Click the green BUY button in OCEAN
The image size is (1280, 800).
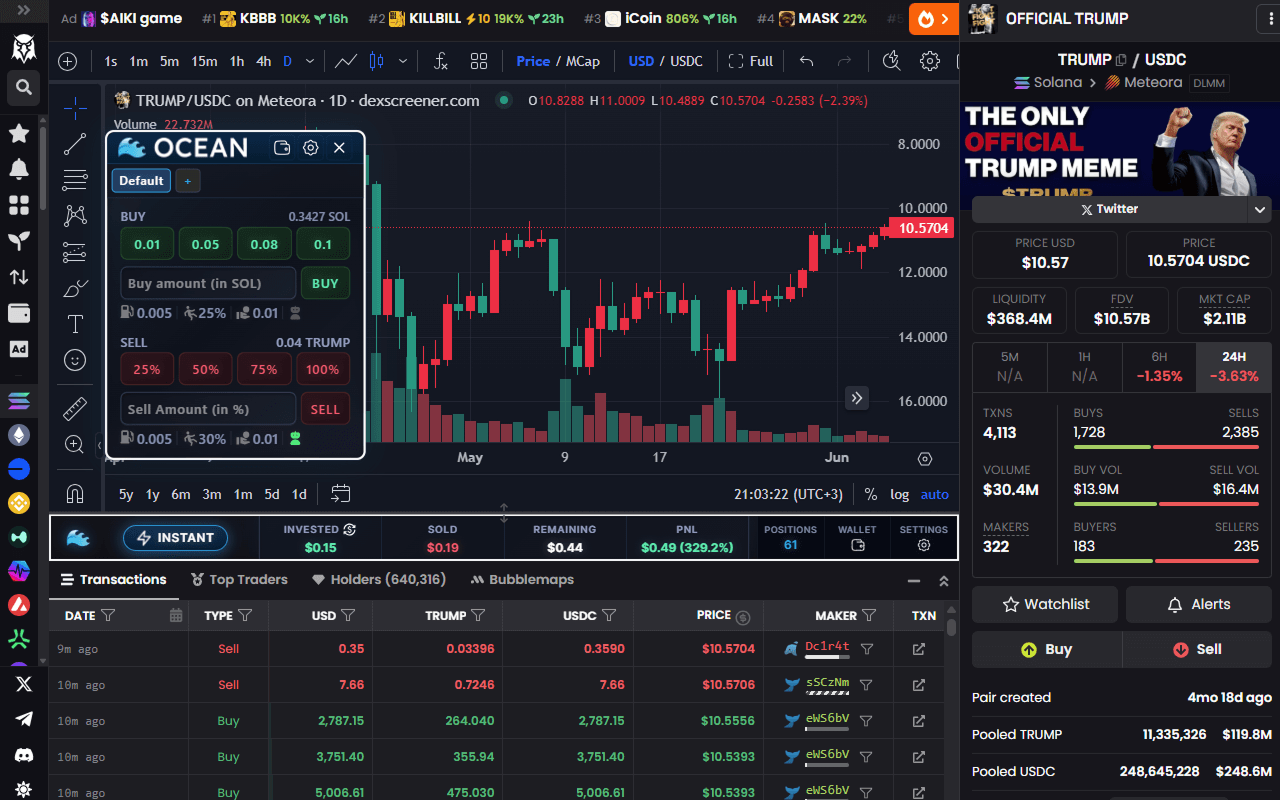(x=325, y=283)
